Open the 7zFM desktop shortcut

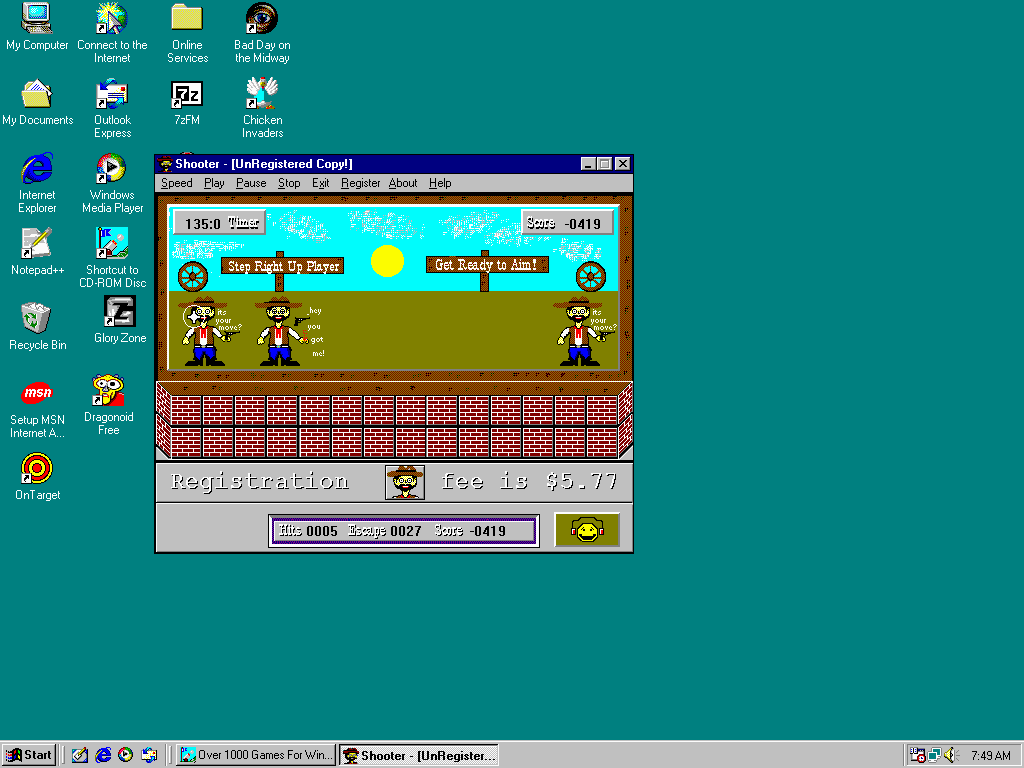click(187, 95)
